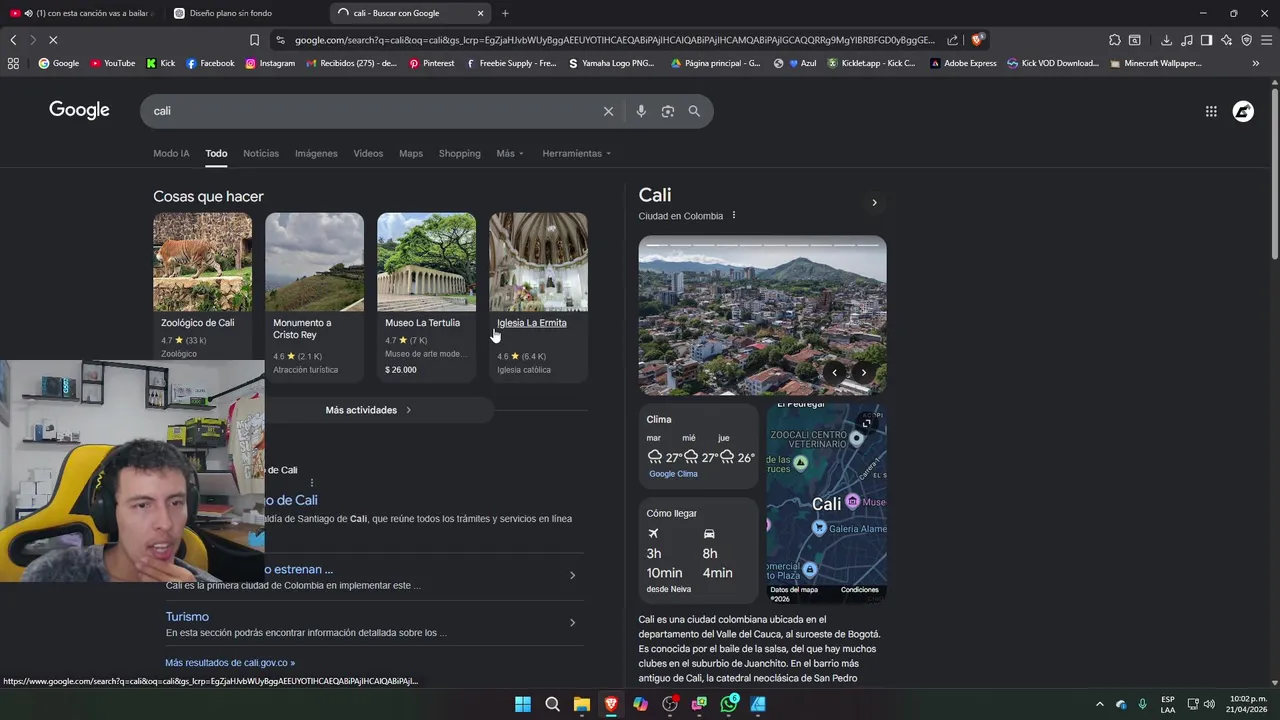This screenshot has width=1280, height=720.
Task: Open the Cali map preview
Action: (x=826, y=503)
